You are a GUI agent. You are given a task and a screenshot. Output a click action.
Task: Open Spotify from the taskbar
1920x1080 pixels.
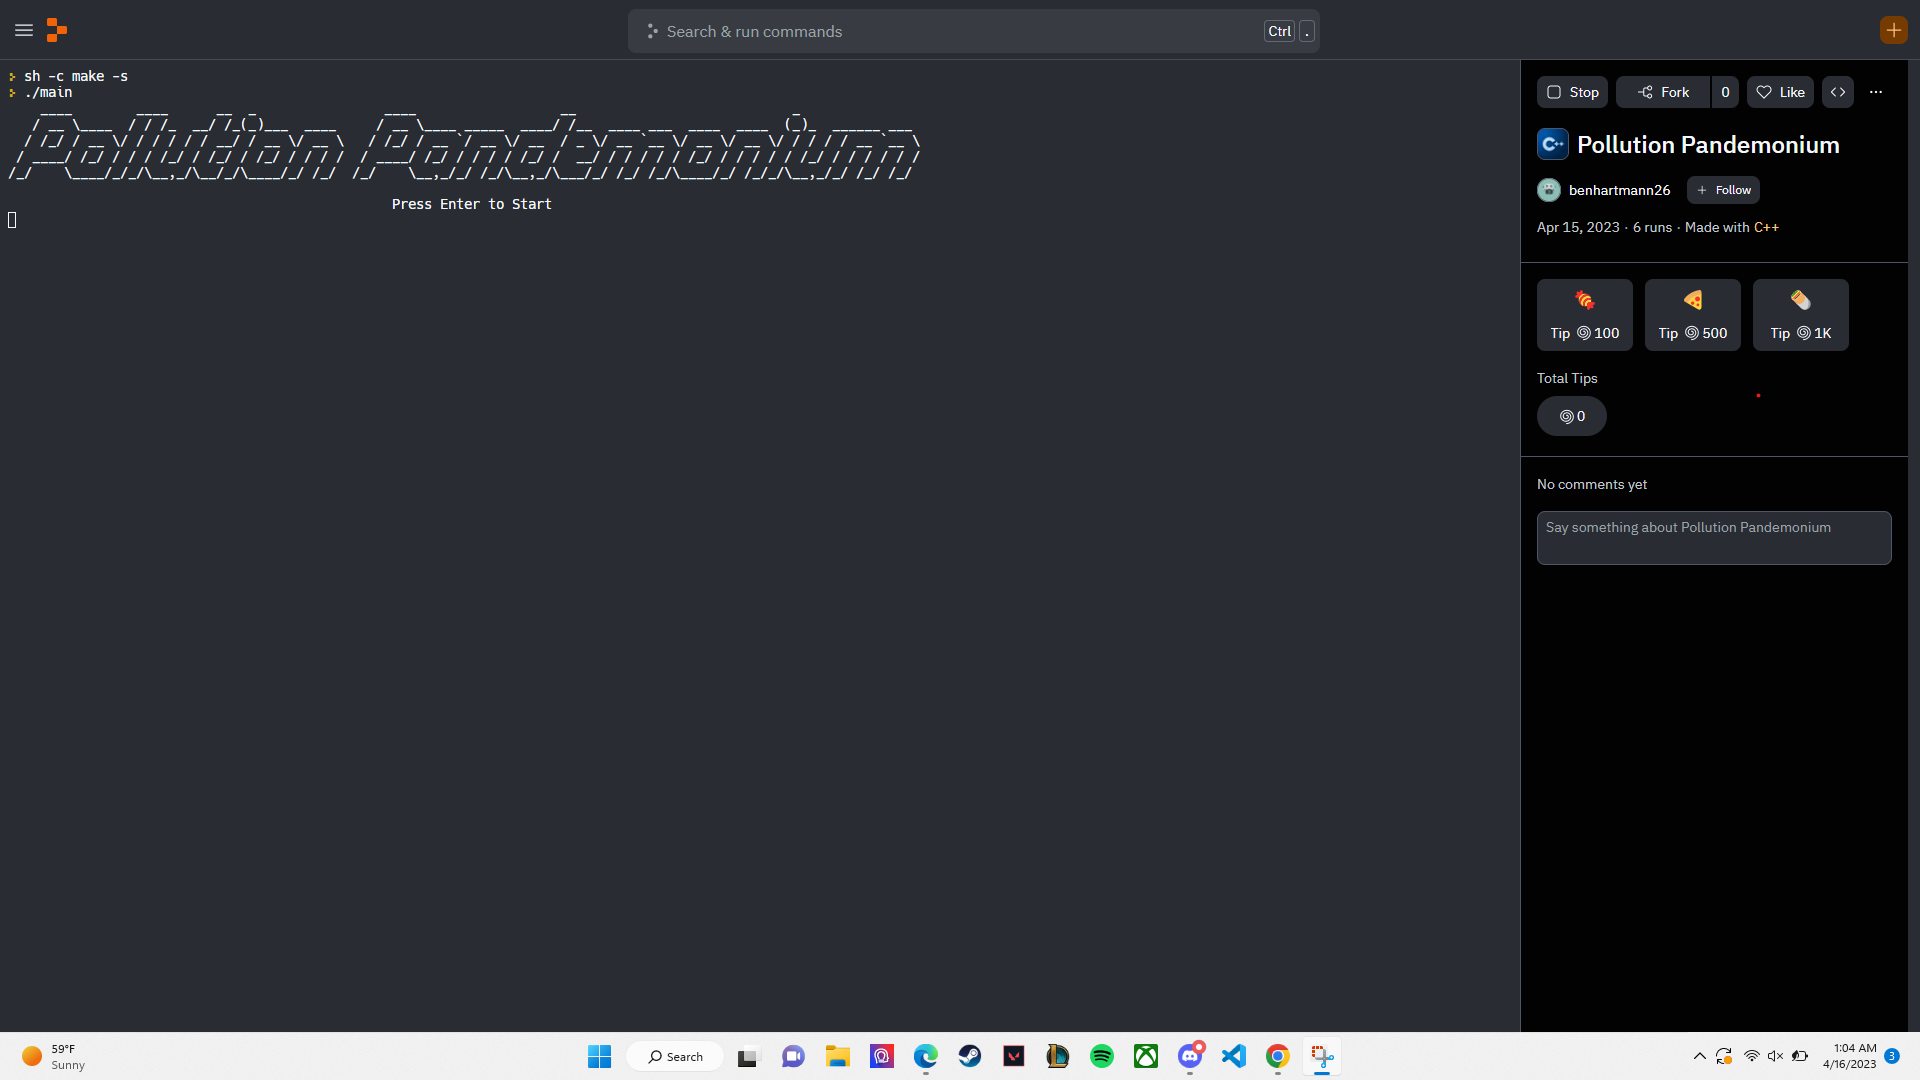1102,1056
